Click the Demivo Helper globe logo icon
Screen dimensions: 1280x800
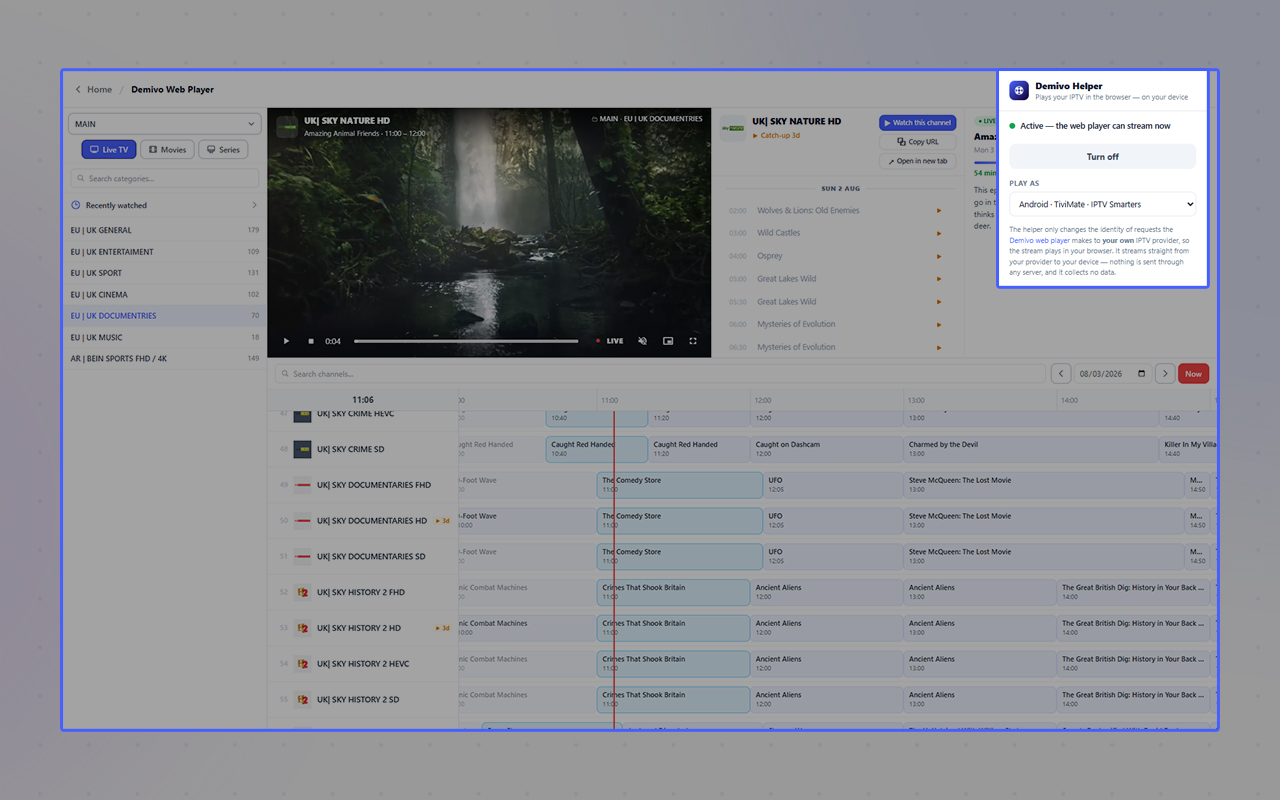click(1019, 90)
